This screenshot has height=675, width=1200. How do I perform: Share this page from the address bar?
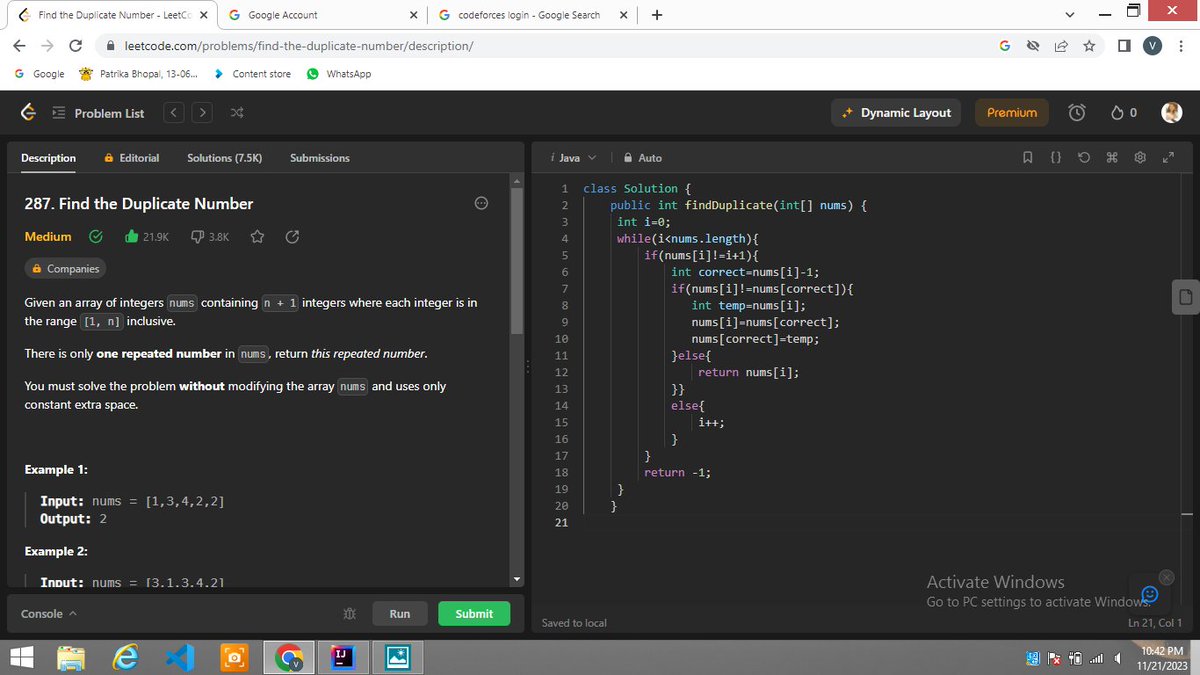(x=1061, y=45)
